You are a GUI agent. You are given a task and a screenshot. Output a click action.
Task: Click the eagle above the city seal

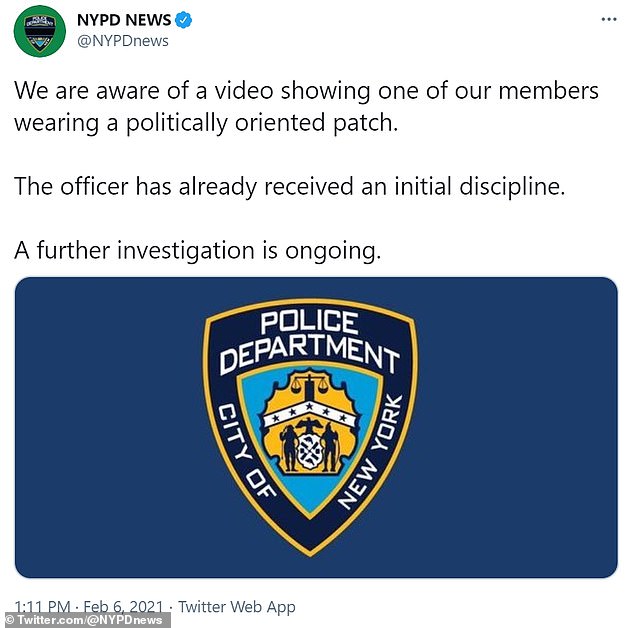click(310, 425)
